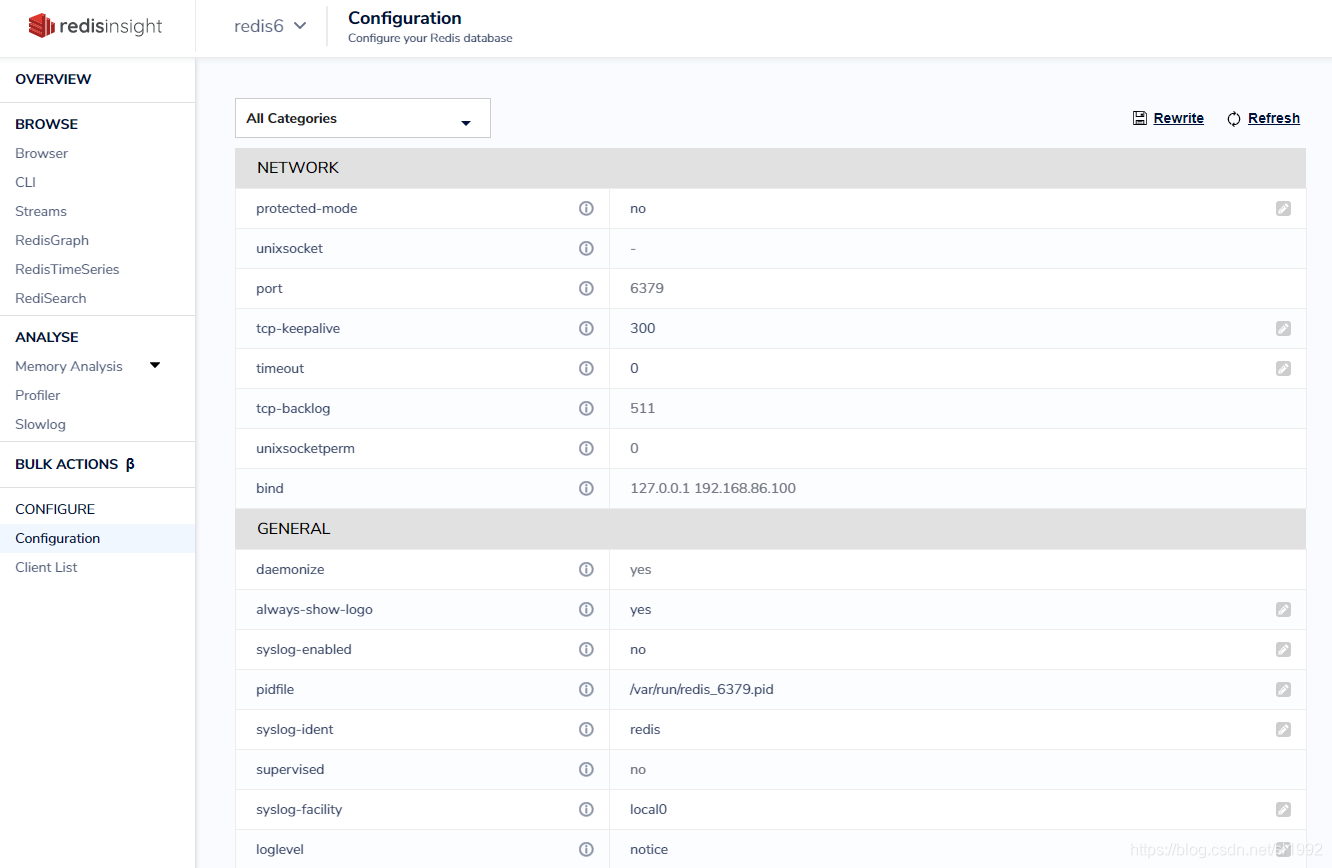
Task: Click info icon for protected-mode
Action: 587,208
